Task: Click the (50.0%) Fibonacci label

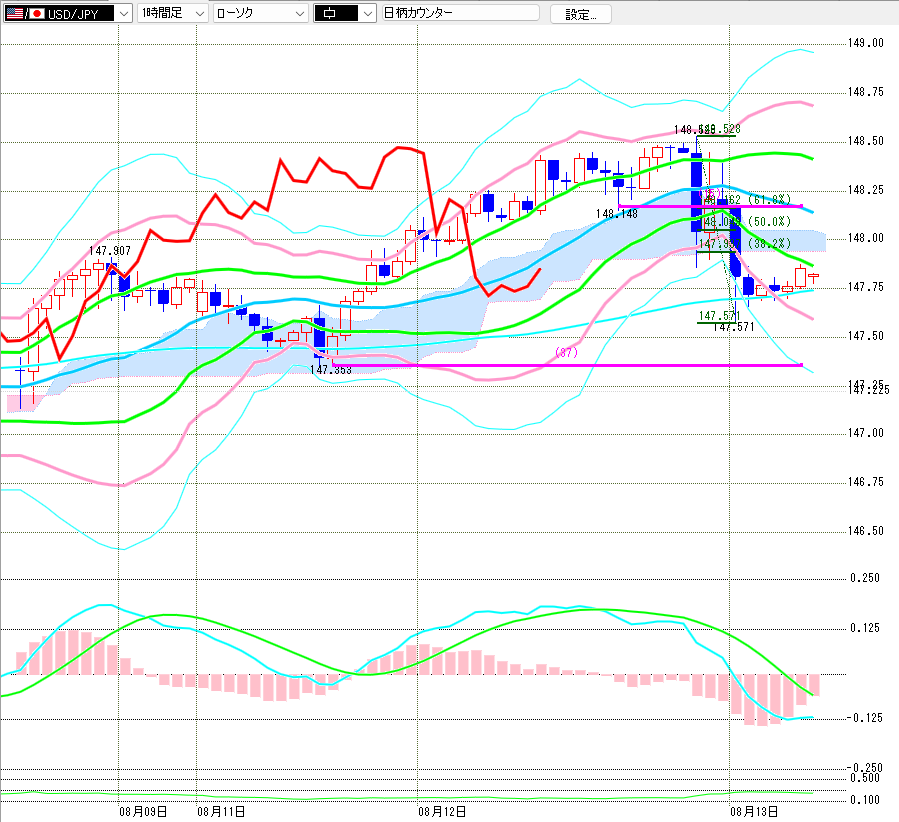Action: 769,221
